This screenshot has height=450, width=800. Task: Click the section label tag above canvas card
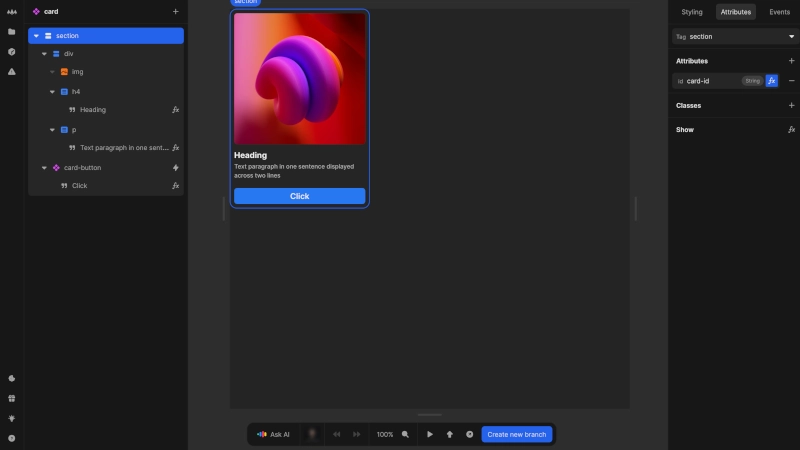(245, 2)
